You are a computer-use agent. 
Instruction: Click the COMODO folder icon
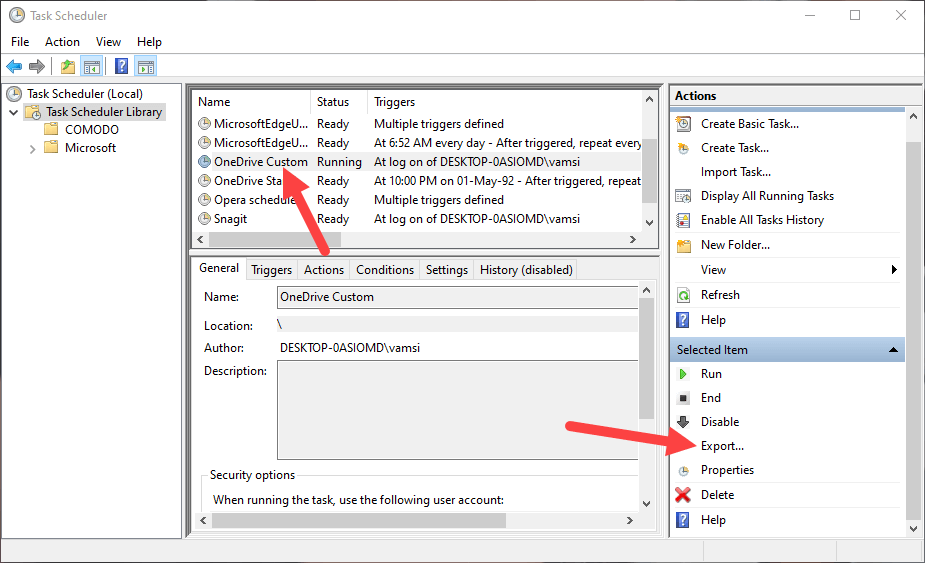point(51,129)
